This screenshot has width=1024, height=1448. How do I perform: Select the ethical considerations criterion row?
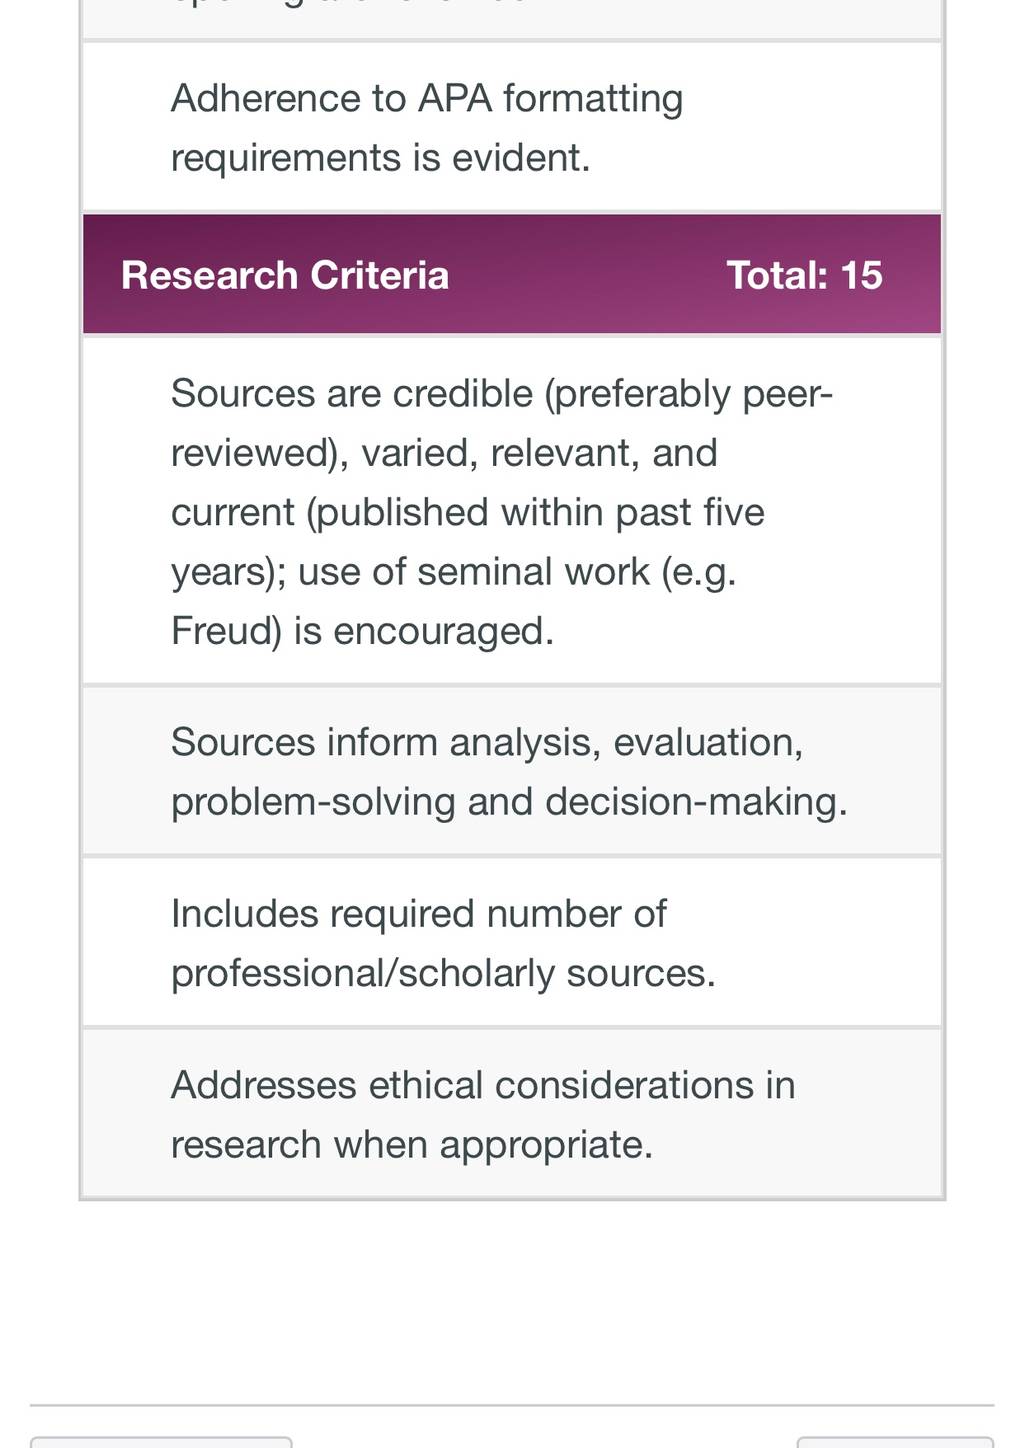click(x=512, y=1113)
